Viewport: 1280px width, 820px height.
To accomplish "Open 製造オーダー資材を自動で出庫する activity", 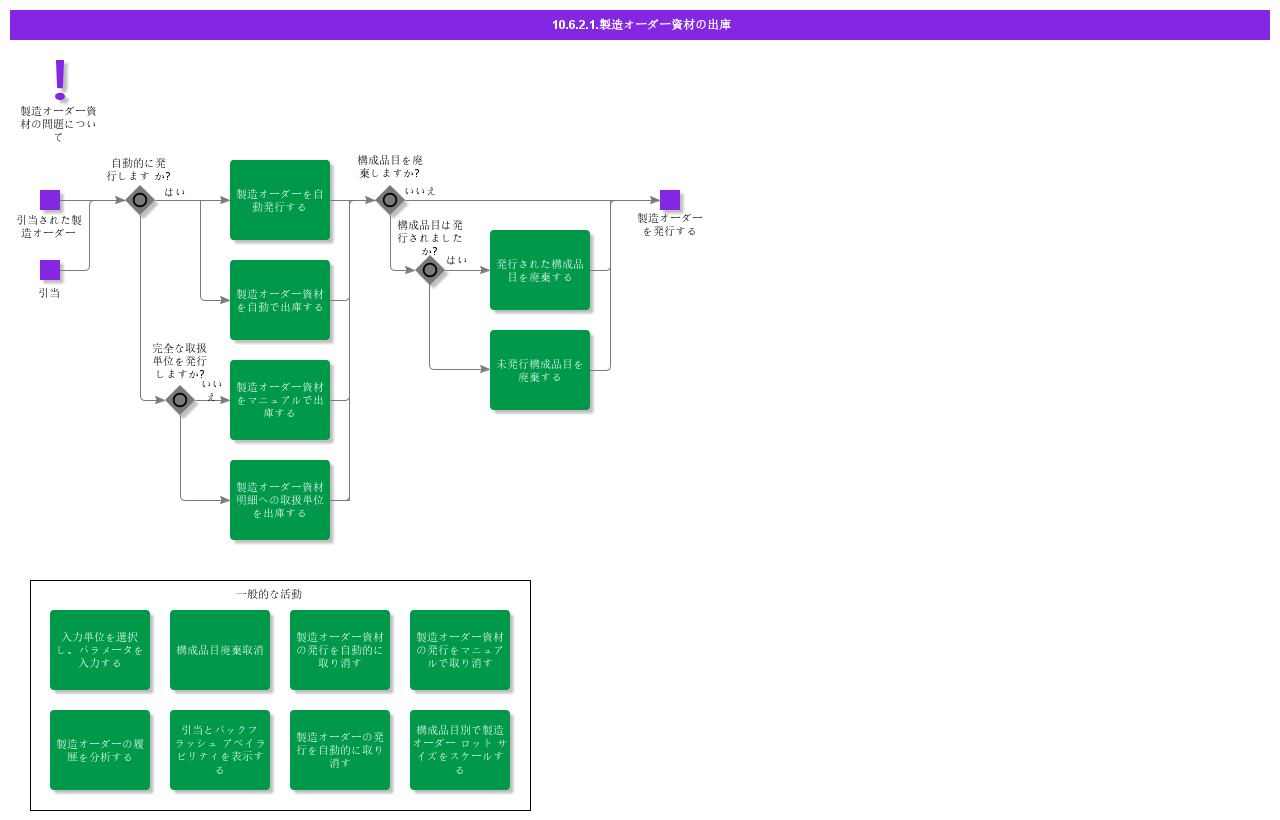I will pos(280,300).
